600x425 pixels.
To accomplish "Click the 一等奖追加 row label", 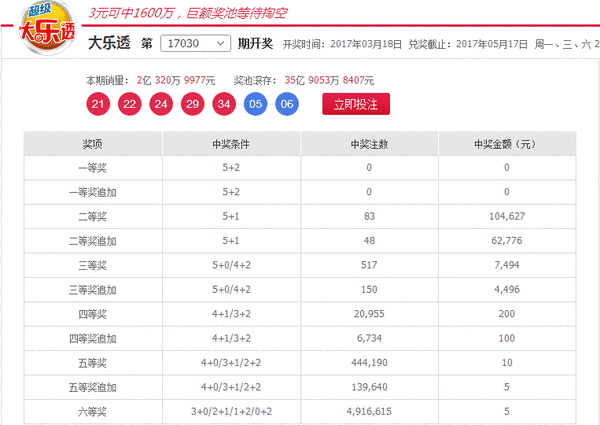I will click(x=93, y=192).
